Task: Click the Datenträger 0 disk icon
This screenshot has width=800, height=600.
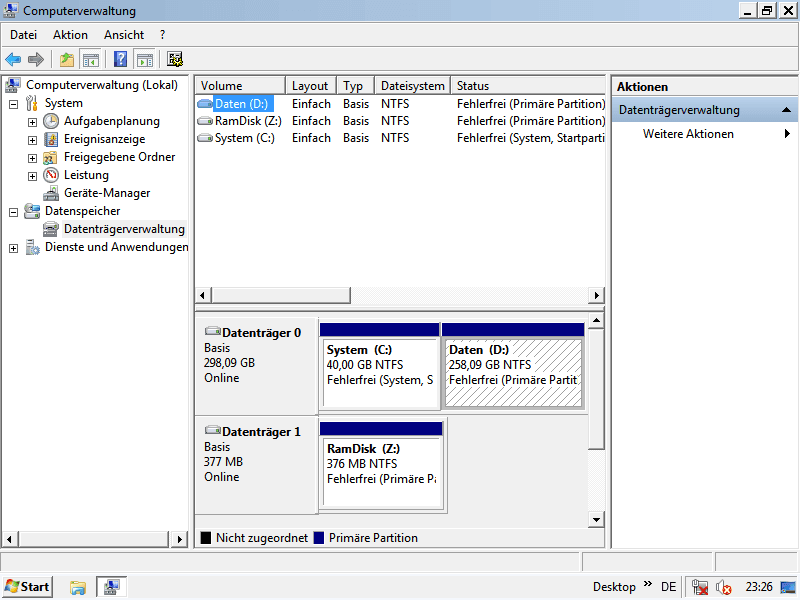Action: tap(212, 331)
